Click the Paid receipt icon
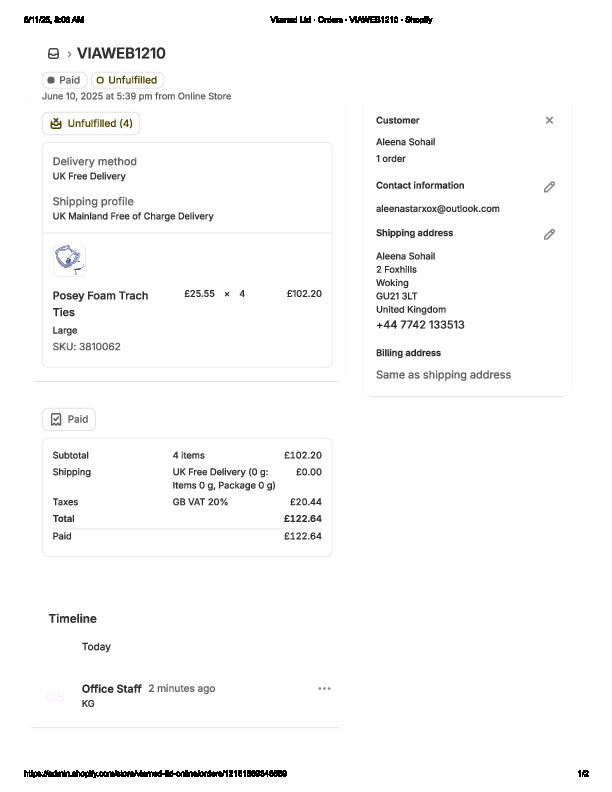The image size is (612, 792). pos(56,420)
